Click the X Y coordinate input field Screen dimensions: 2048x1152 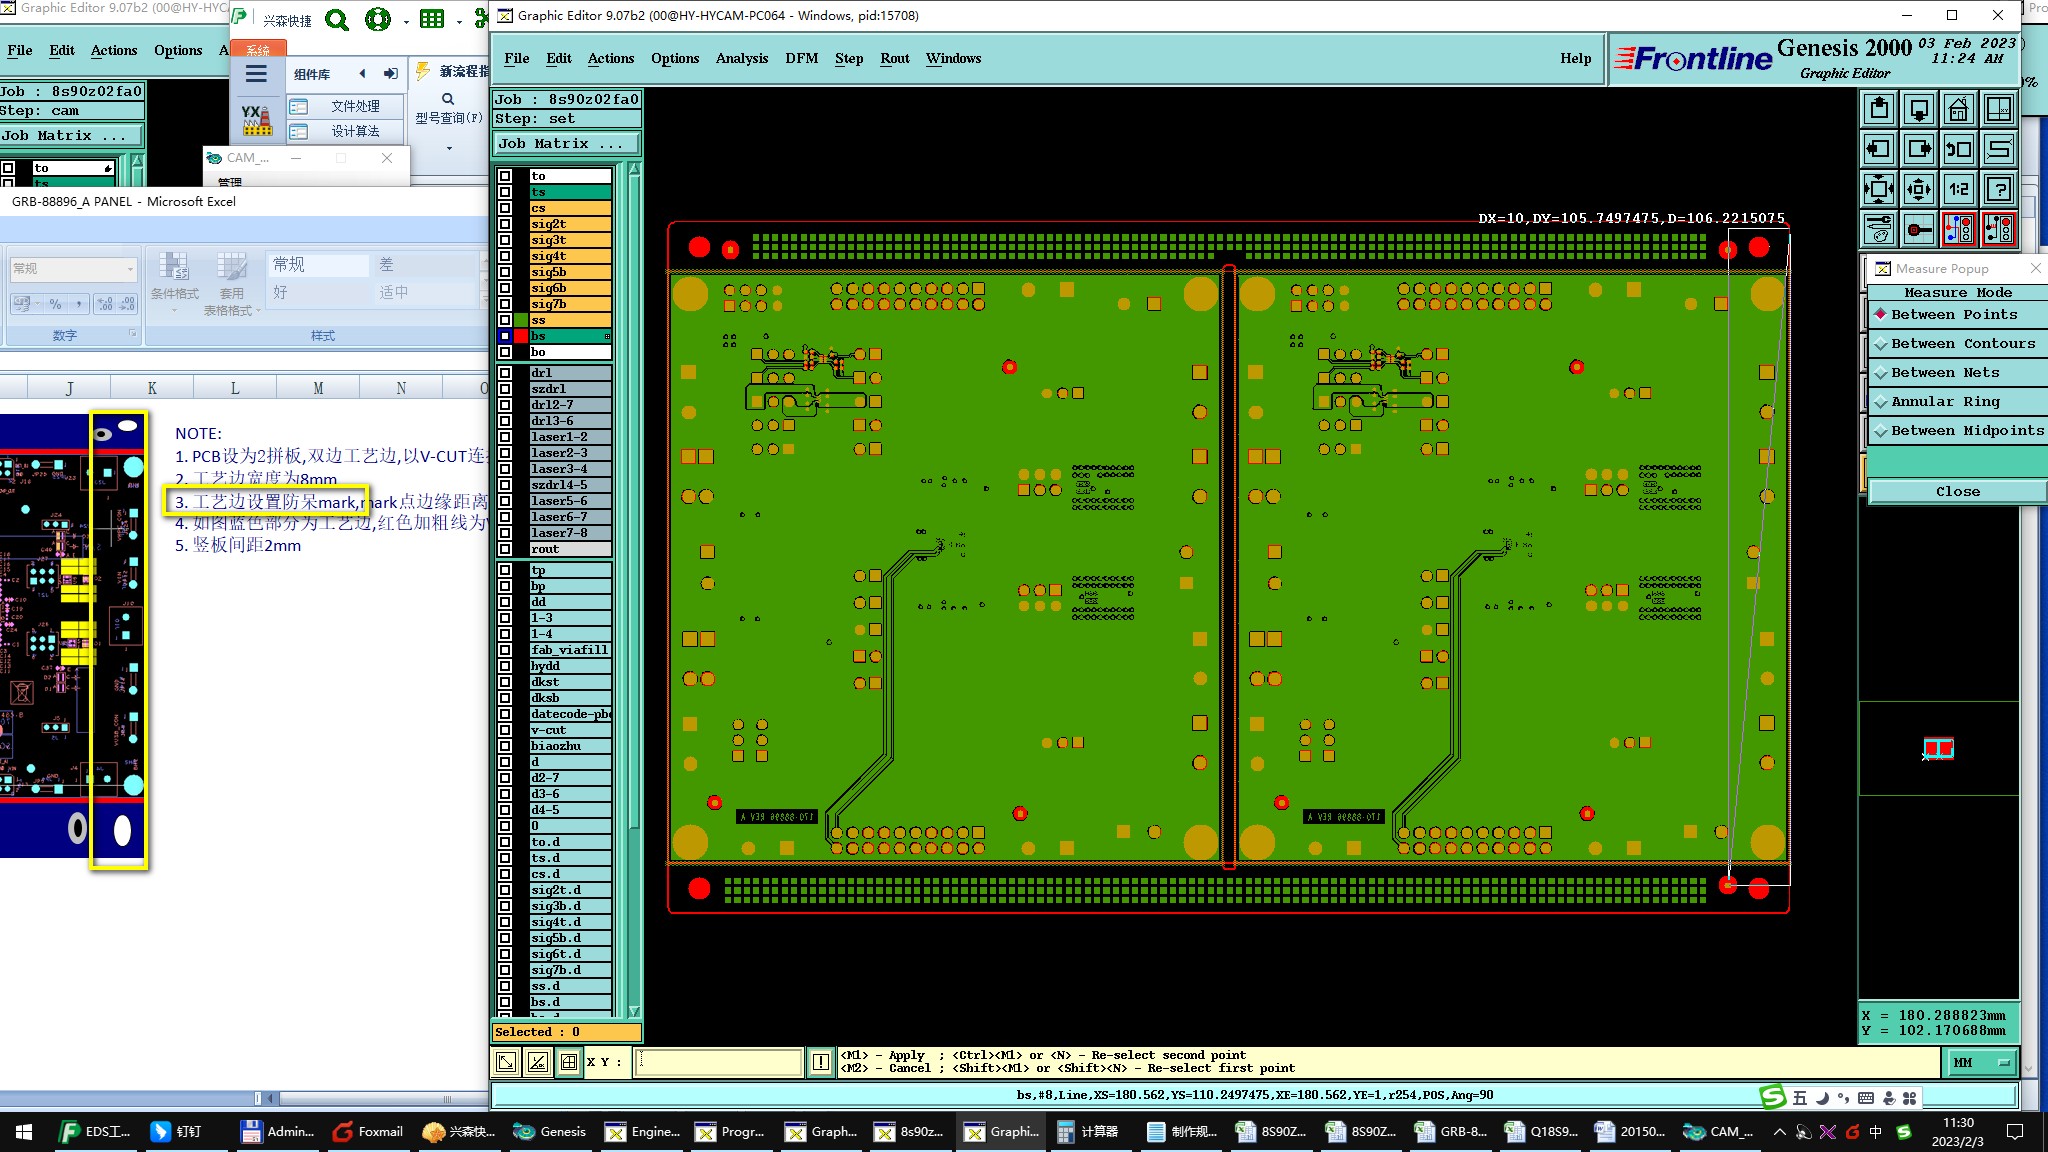pos(719,1062)
